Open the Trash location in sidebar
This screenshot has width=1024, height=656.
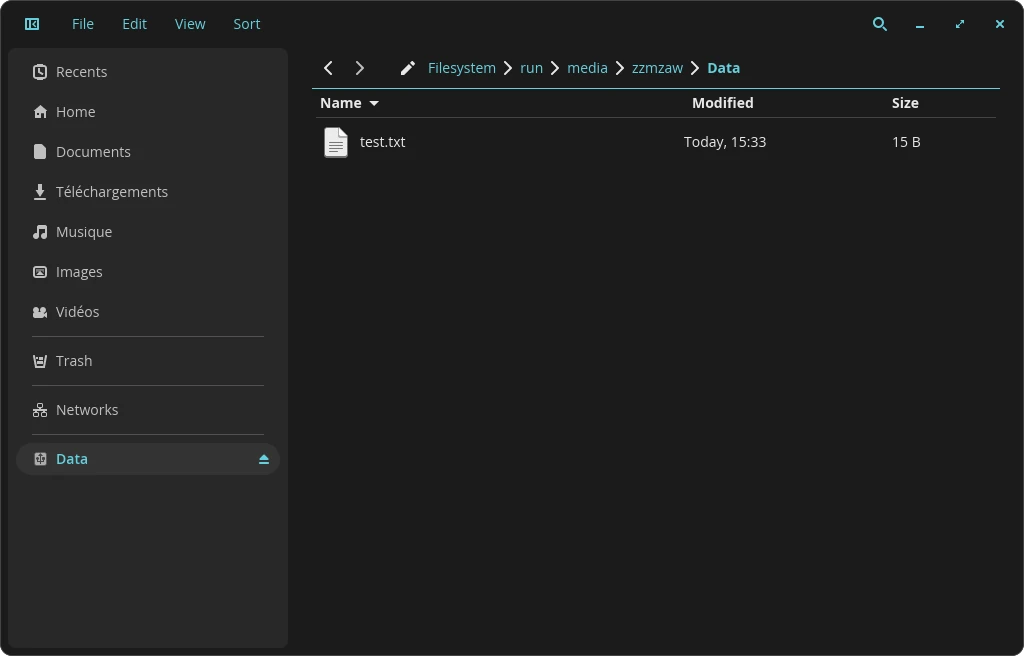click(73, 361)
